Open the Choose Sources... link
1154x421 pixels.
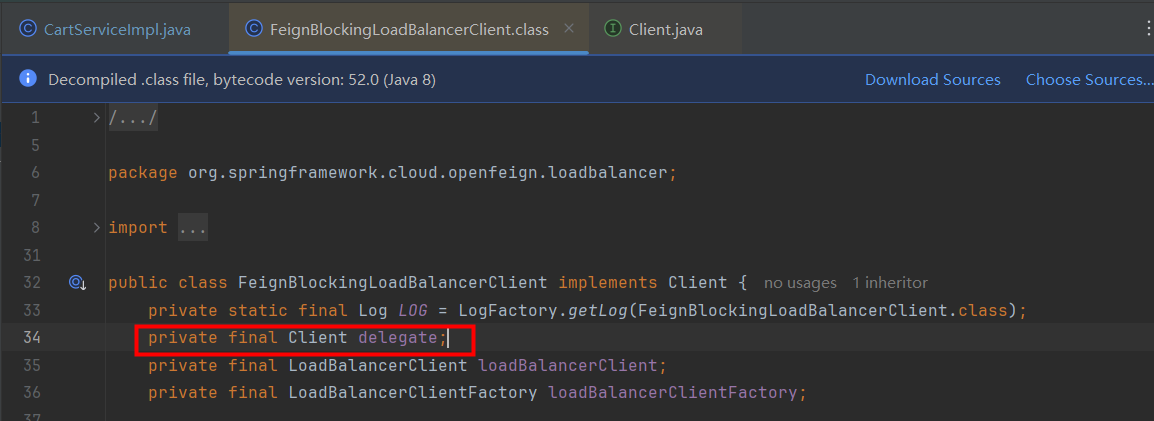(x=1089, y=80)
